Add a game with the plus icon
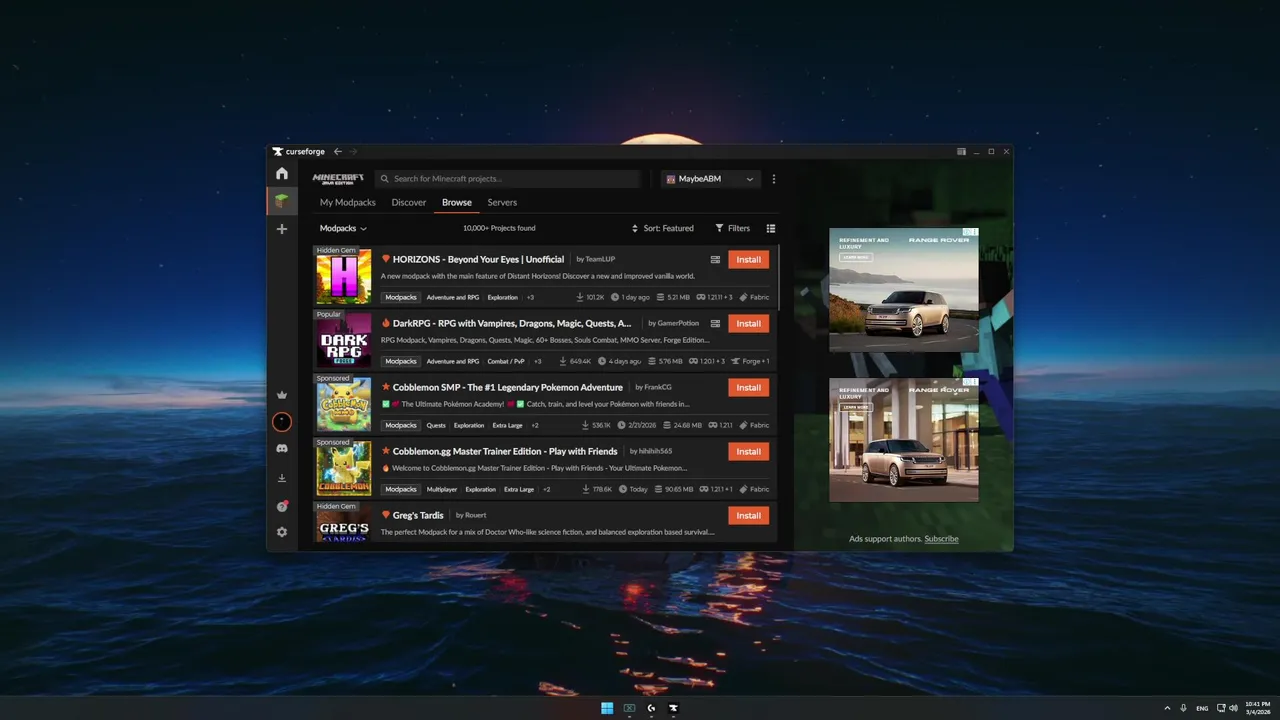This screenshot has width=1280, height=720. pyautogui.click(x=282, y=229)
